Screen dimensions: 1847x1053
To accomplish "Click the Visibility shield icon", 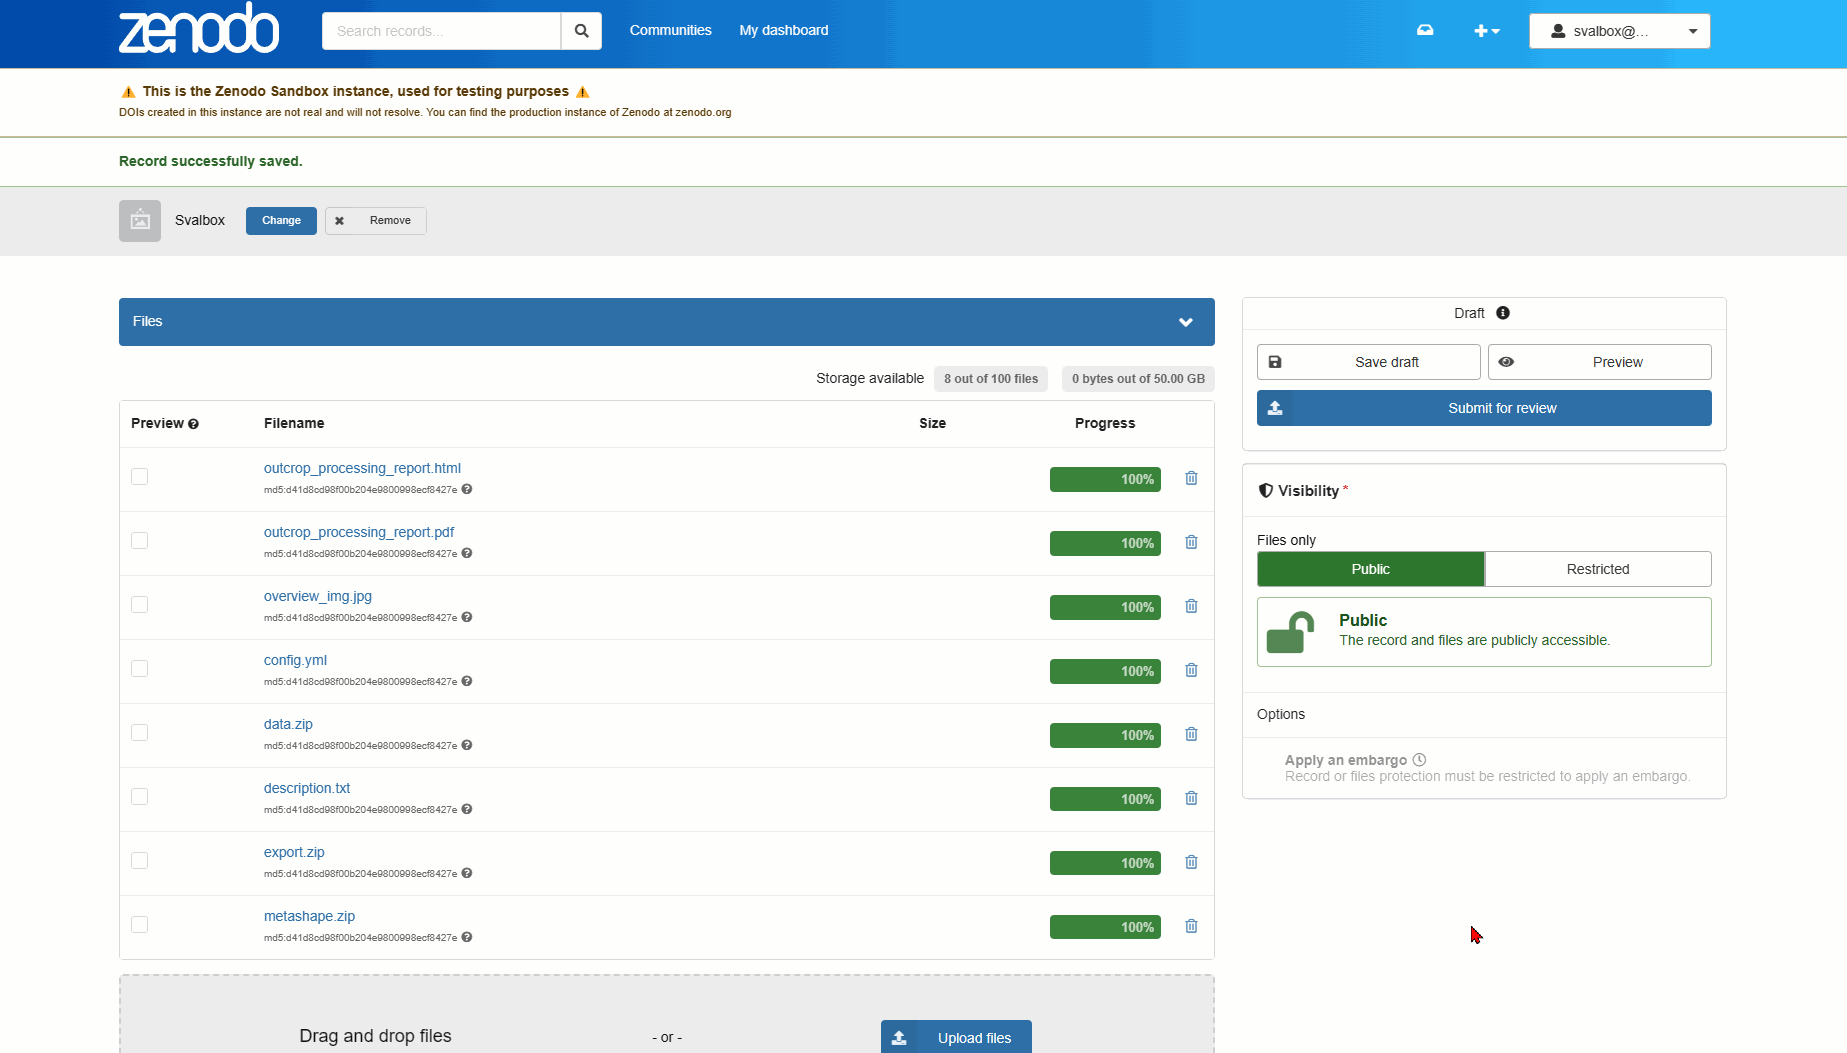I will click(1265, 490).
